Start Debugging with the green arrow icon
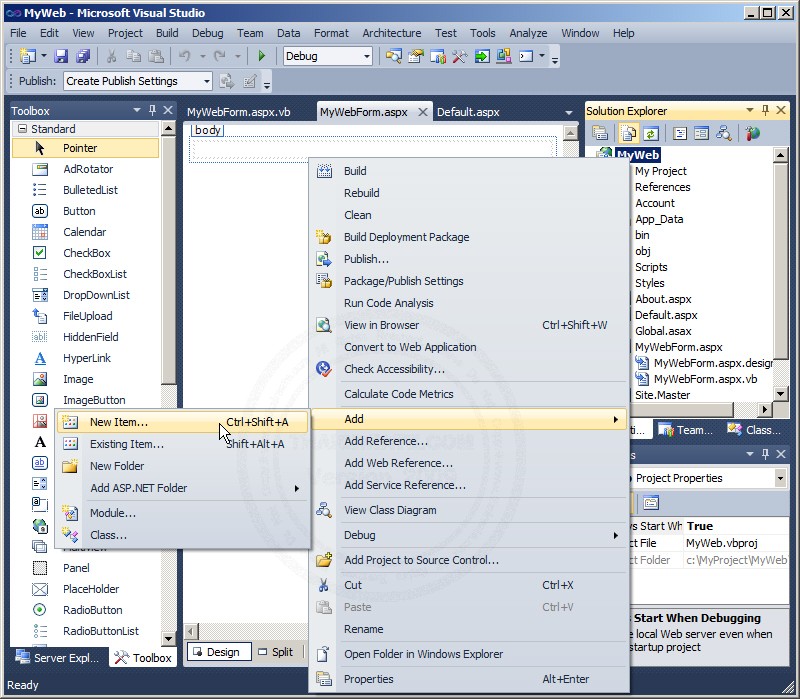800x699 pixels. 261,56
